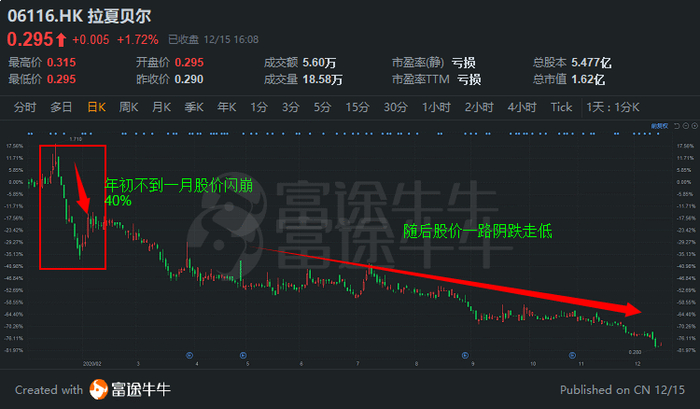Select the 月K monthly chart tab
Viewport: 700px width, 409px height.
(x=161, y=107)
